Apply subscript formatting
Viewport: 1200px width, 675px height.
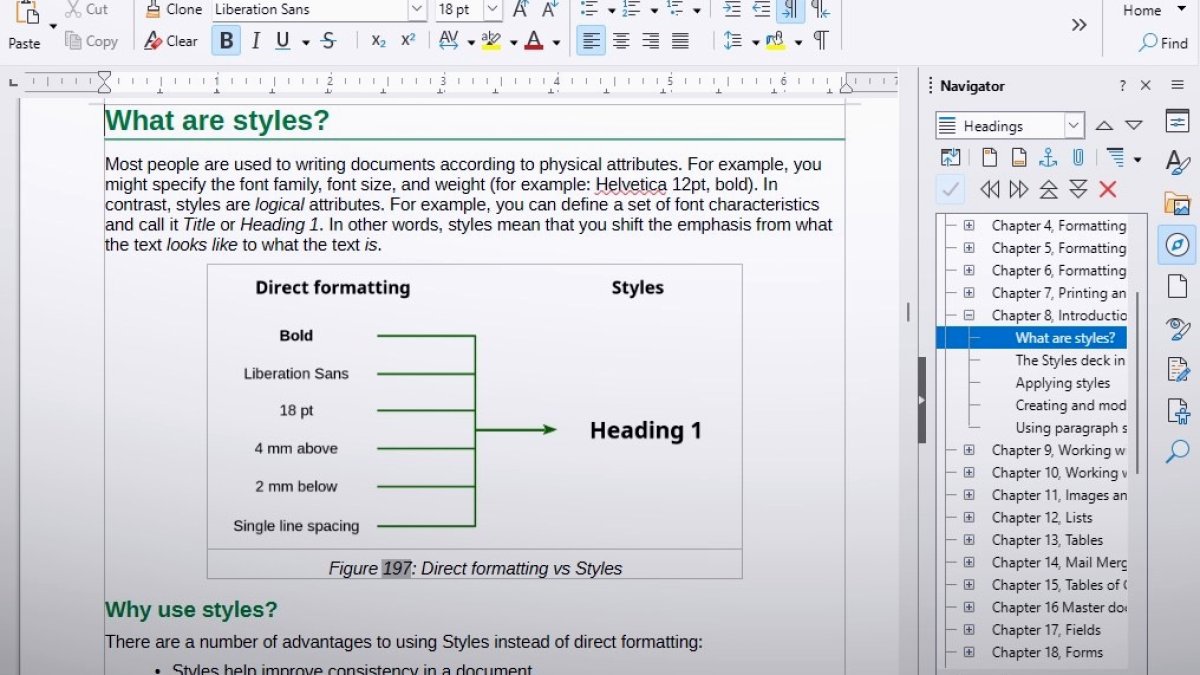378,41
